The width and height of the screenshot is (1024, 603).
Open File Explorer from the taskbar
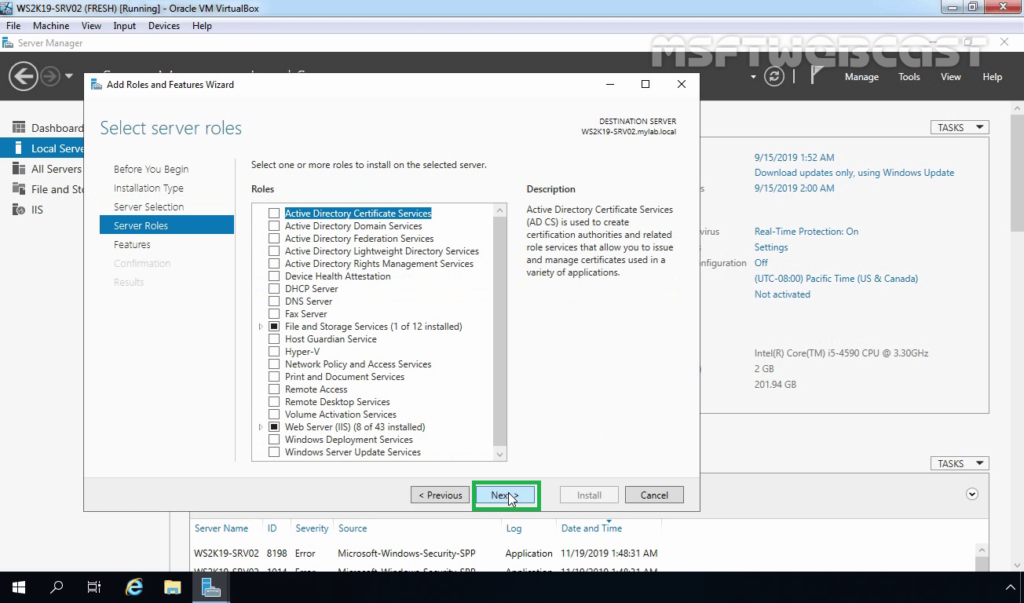click(172, 587)
